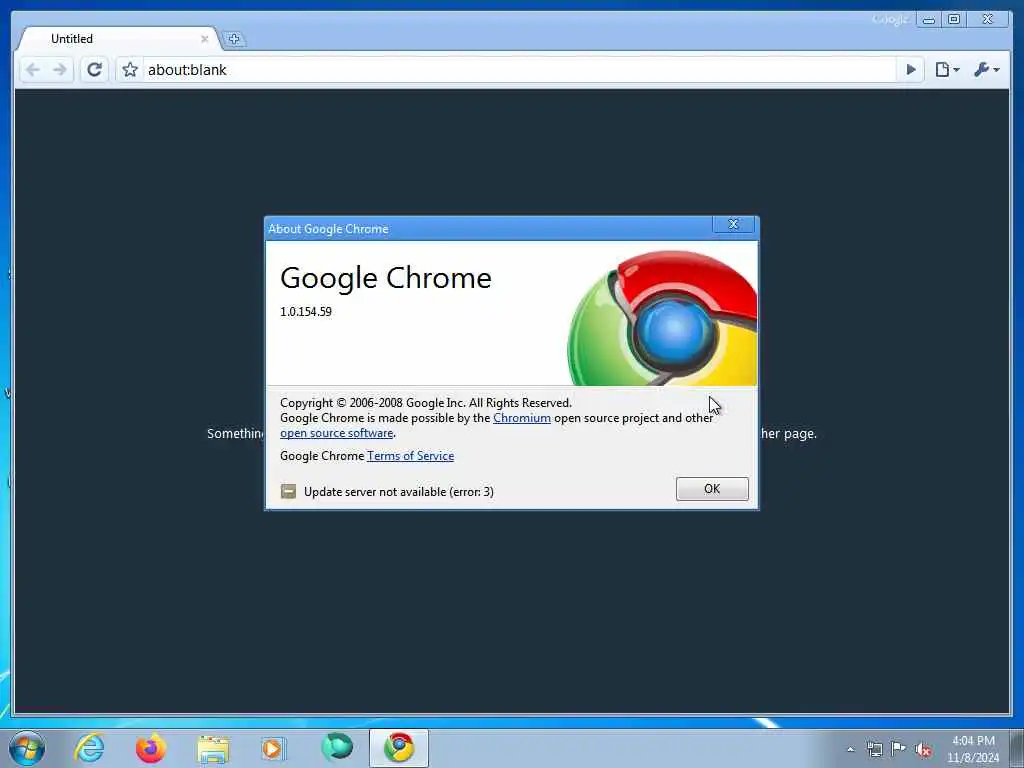Click the version number 1.0.154.59

[x=306, y=312]
